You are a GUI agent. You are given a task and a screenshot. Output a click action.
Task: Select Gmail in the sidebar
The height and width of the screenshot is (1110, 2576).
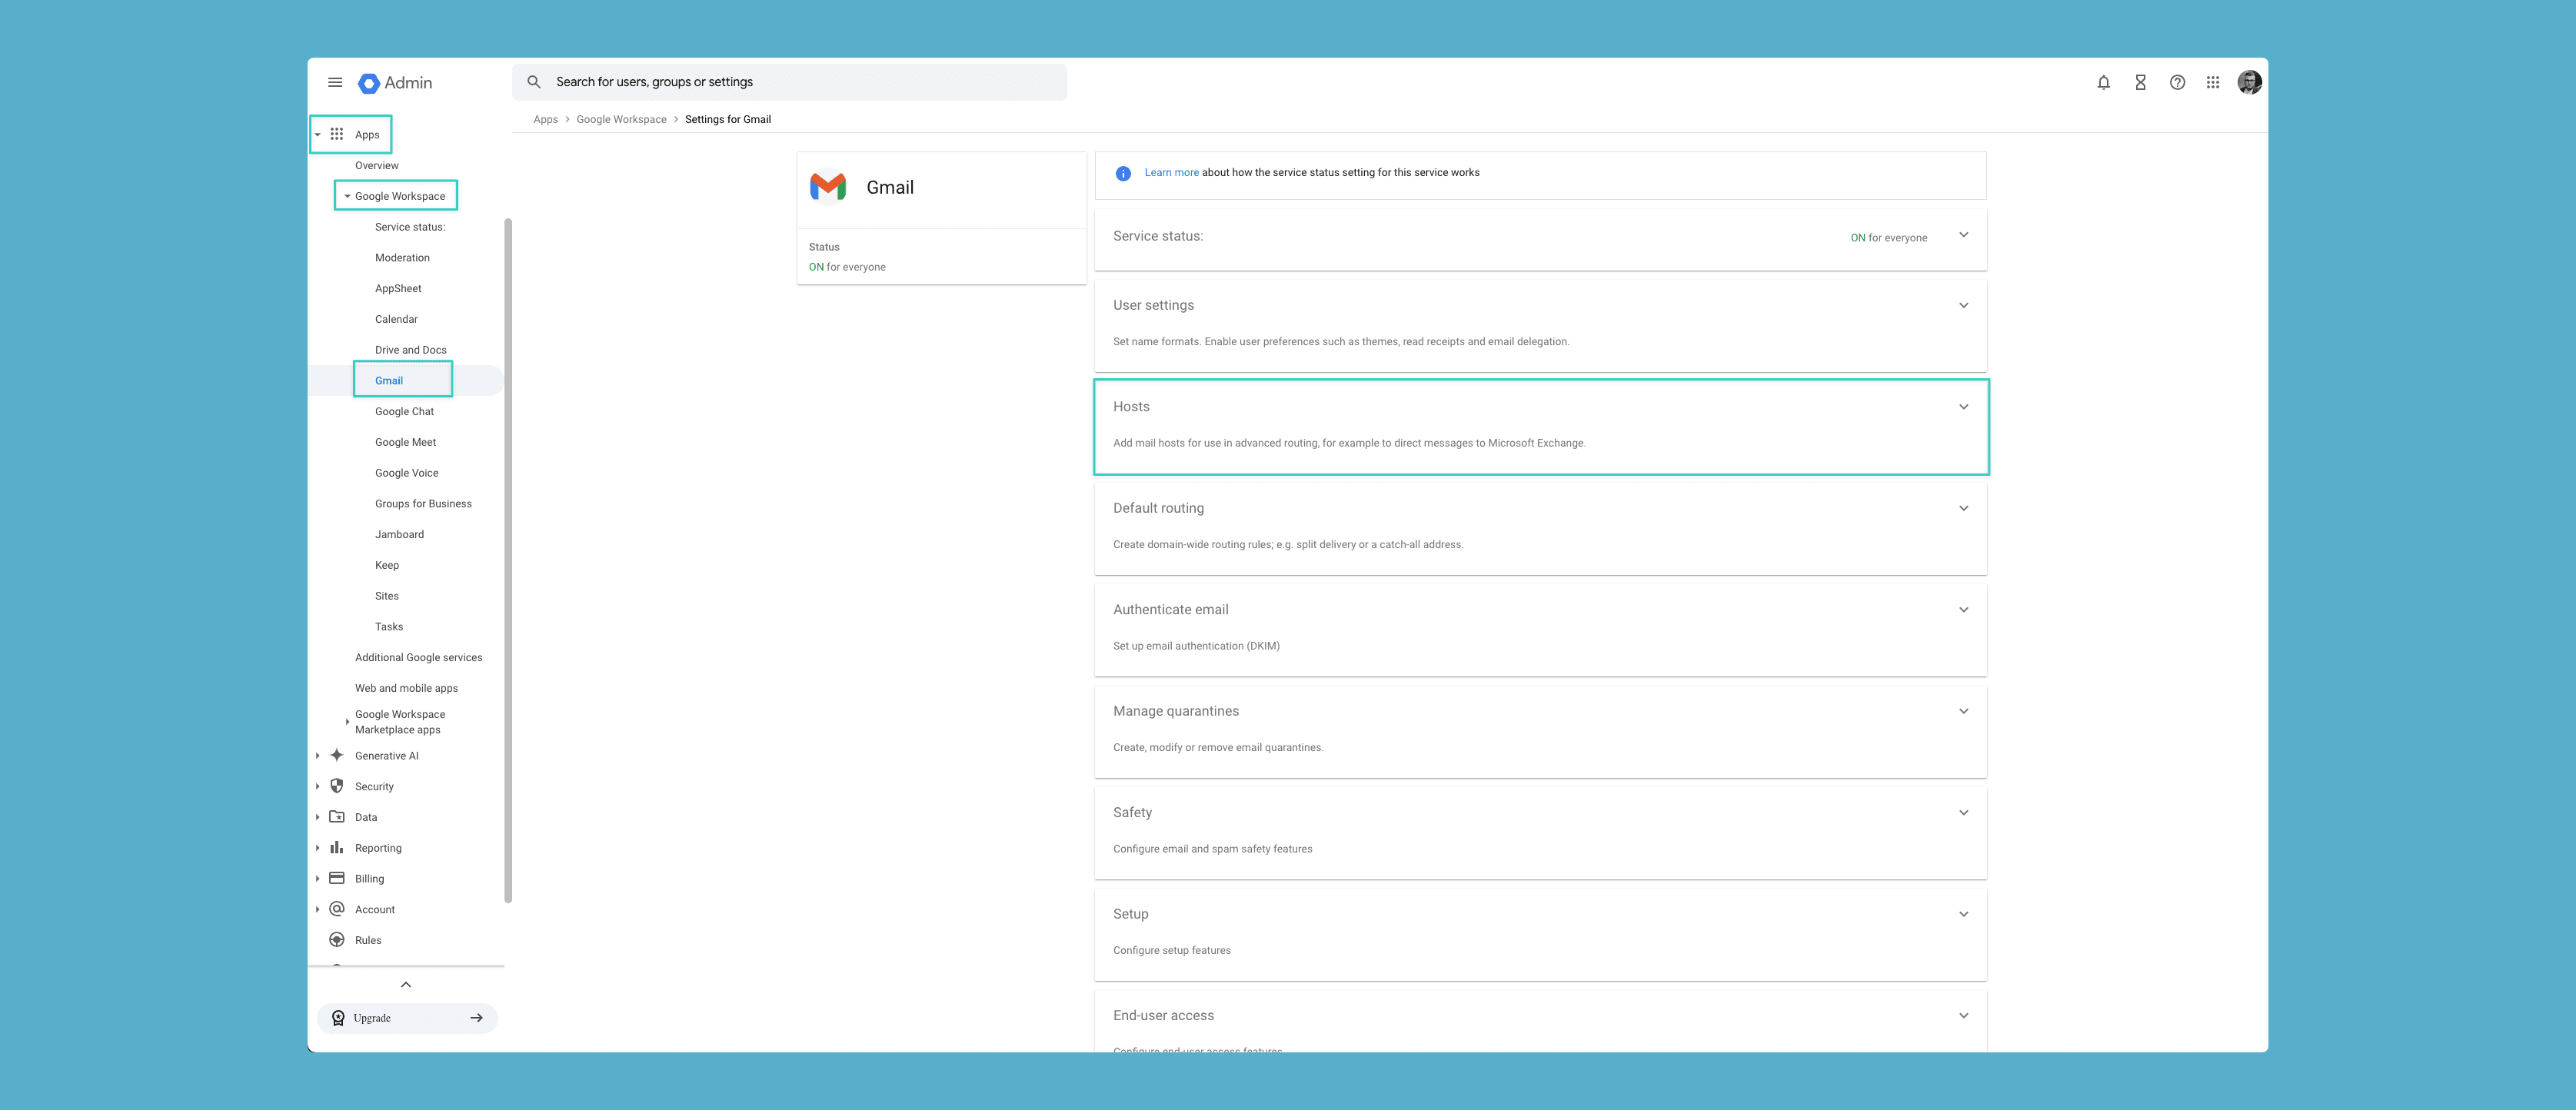click(x=389, y=381)
